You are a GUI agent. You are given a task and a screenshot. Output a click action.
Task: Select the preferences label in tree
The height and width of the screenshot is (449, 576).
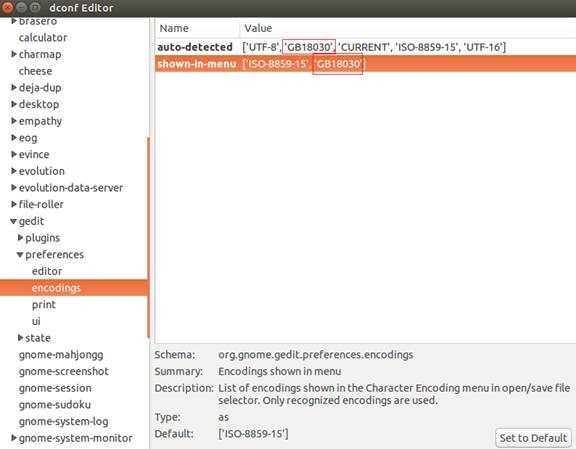(54, 255)
